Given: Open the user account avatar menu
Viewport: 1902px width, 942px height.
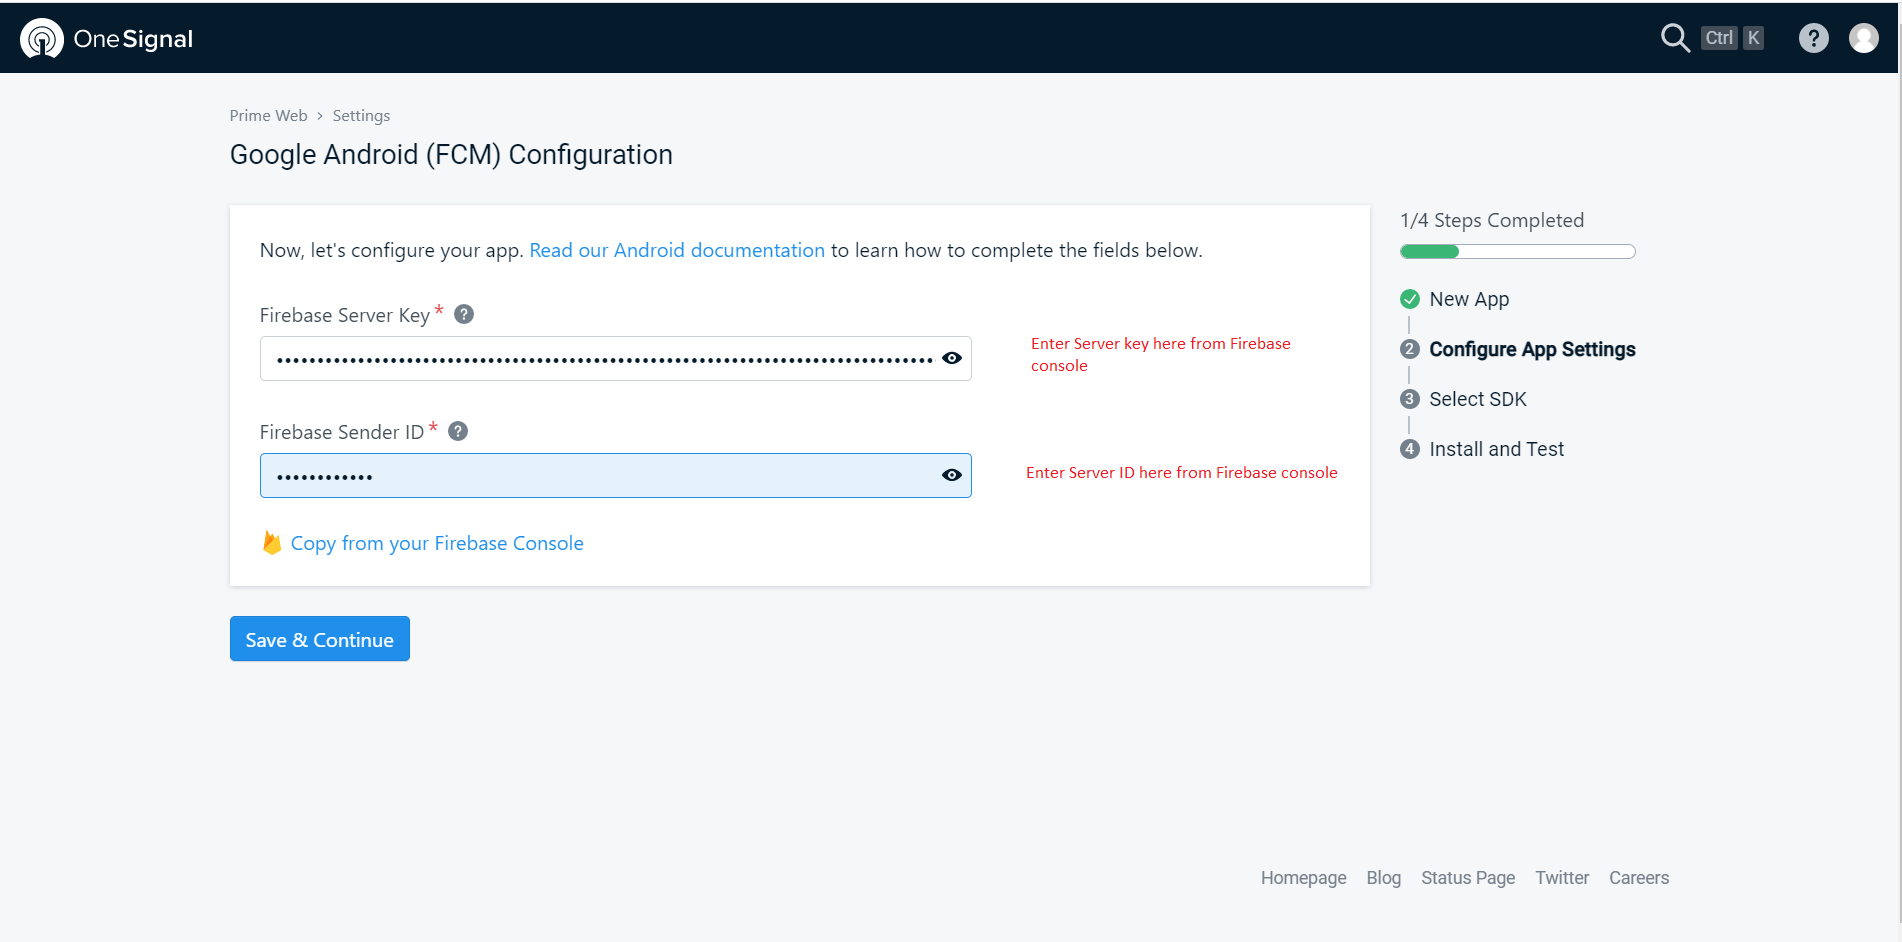Looking at the screenshot, I should point(1863,38).
